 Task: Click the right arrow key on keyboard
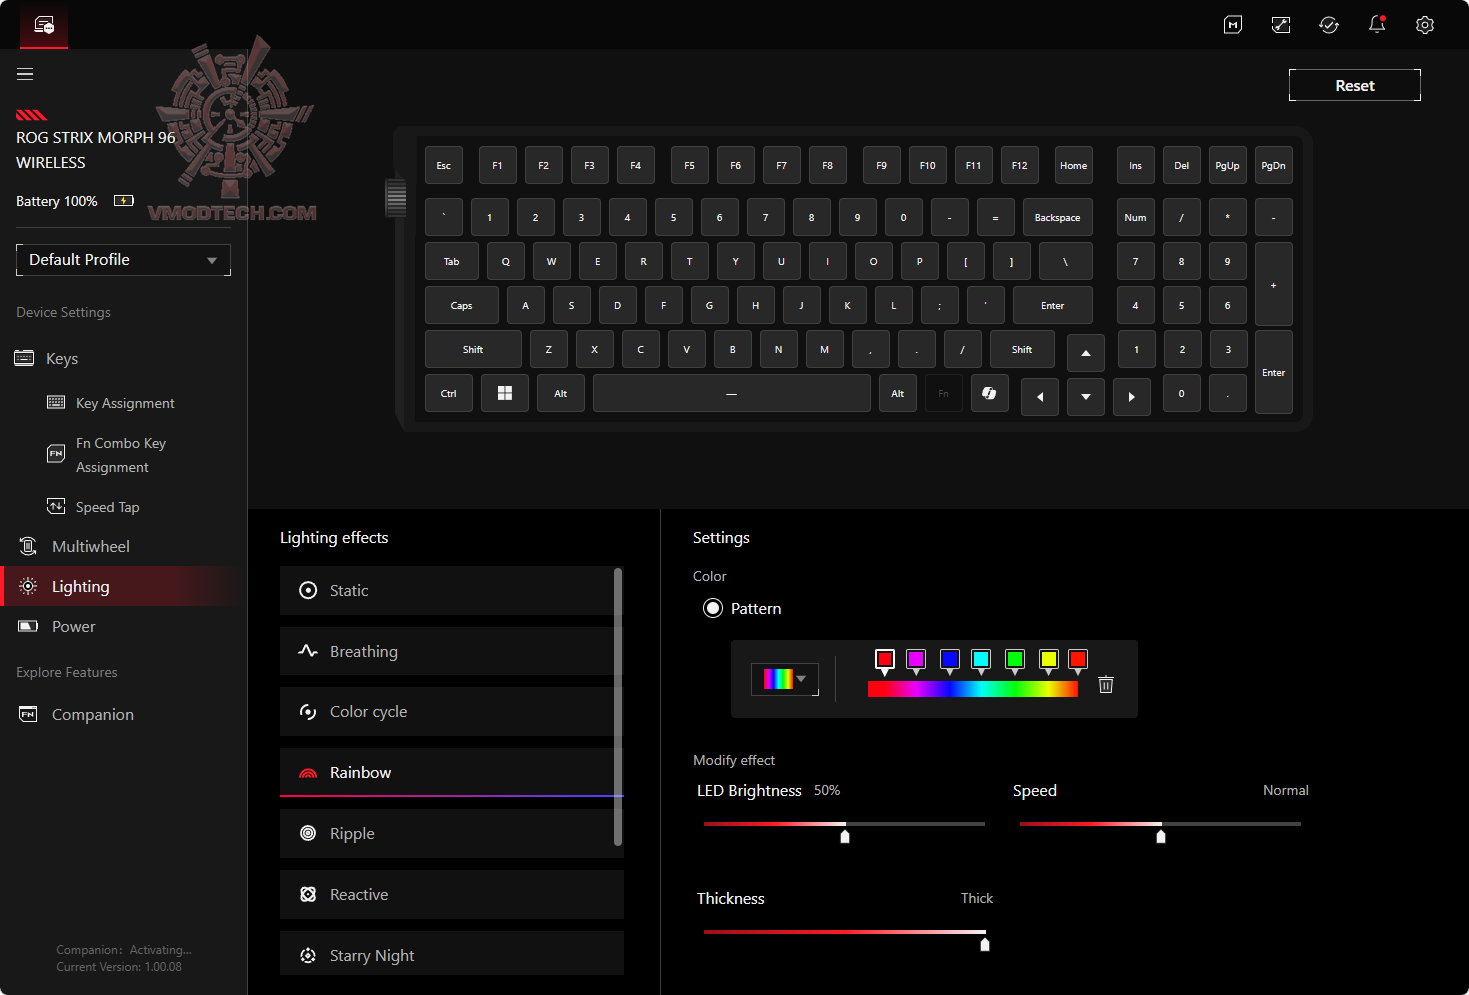tap(1132, 397)
